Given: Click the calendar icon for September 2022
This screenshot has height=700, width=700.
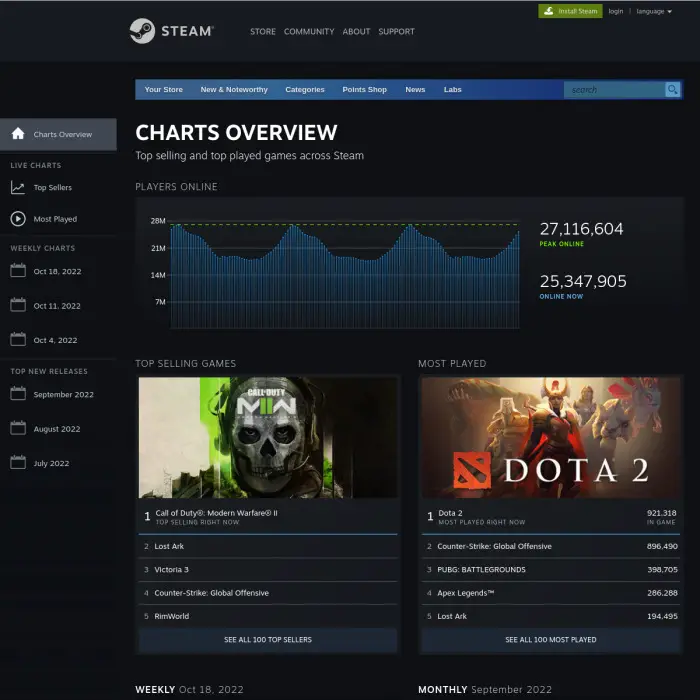Looking at the screenshot, I should [18, 394].
